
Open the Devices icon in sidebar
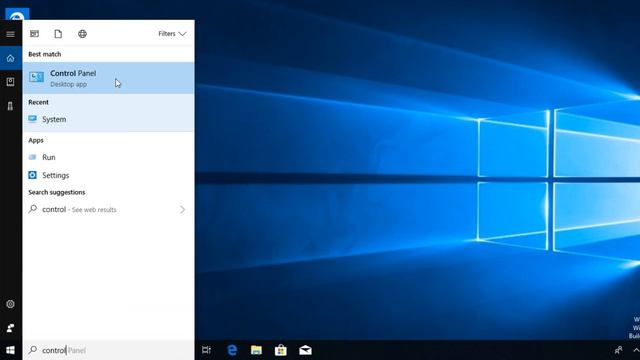point(11,106)
